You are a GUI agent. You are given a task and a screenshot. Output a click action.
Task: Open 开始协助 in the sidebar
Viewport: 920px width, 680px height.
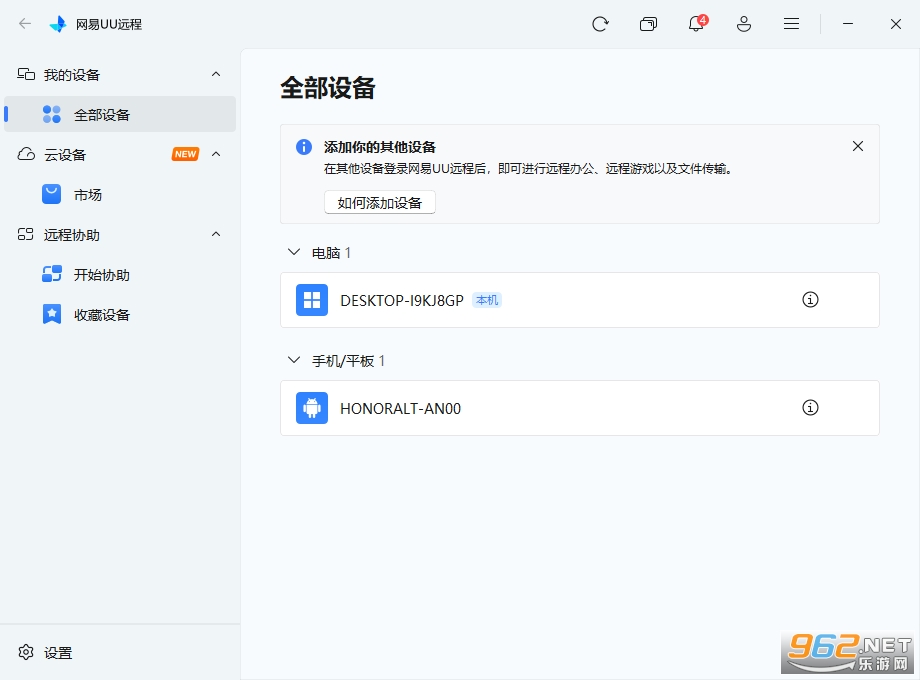point(120,275)
